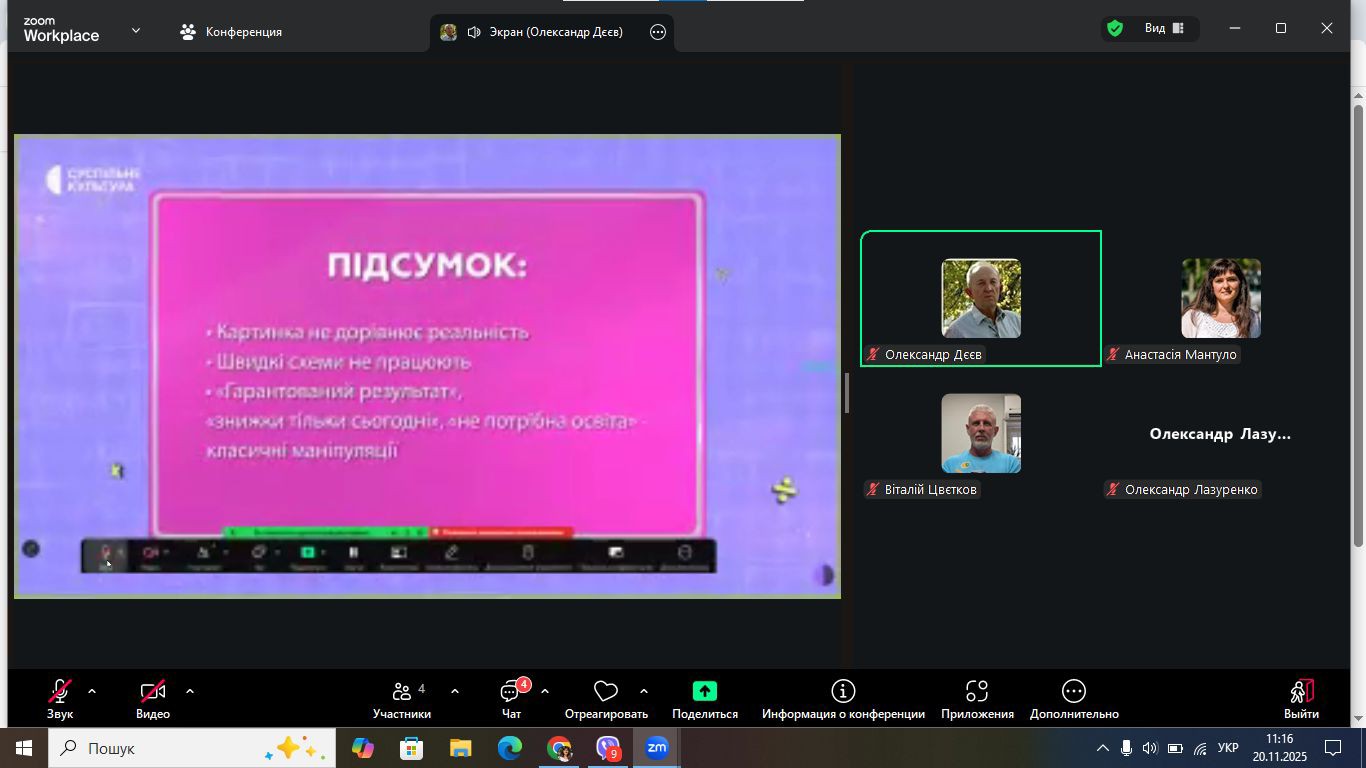Image resolution: width=1366 pixels, height=768 pixels.
Task: Open the Вид view layout button
Action: tap(1164, 29)
